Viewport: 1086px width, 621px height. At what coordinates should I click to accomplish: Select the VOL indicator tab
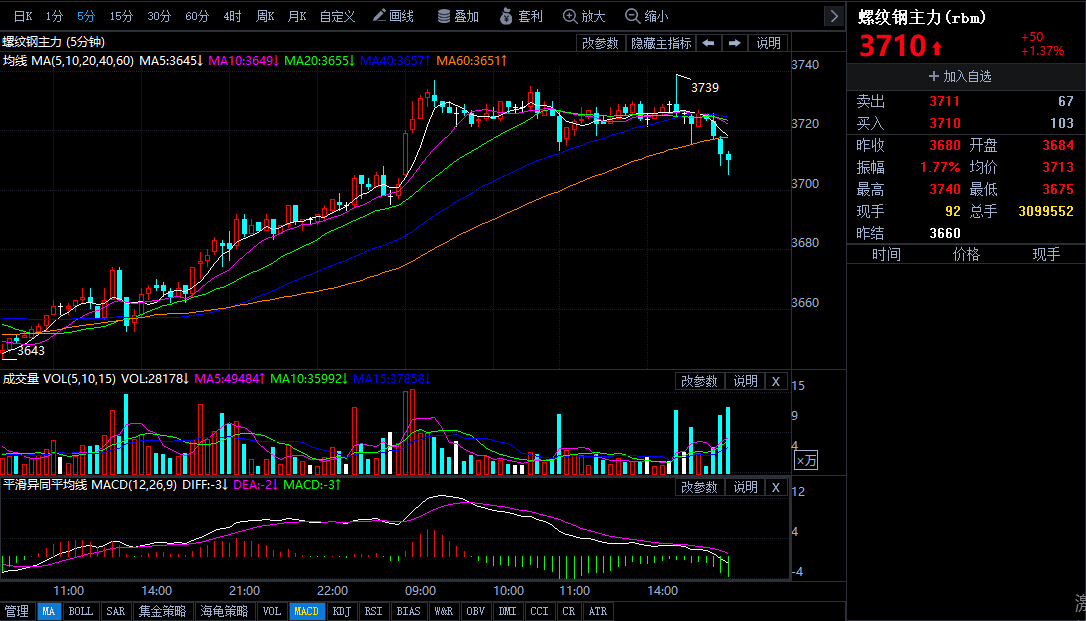coord(272,611)
